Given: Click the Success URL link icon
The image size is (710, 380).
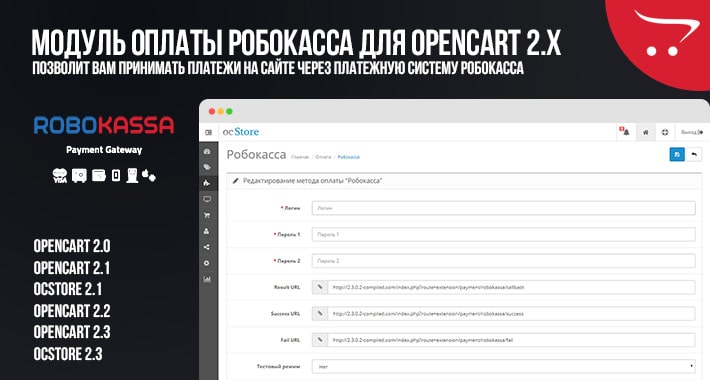Looking at the screenshot, I should 320,313.
